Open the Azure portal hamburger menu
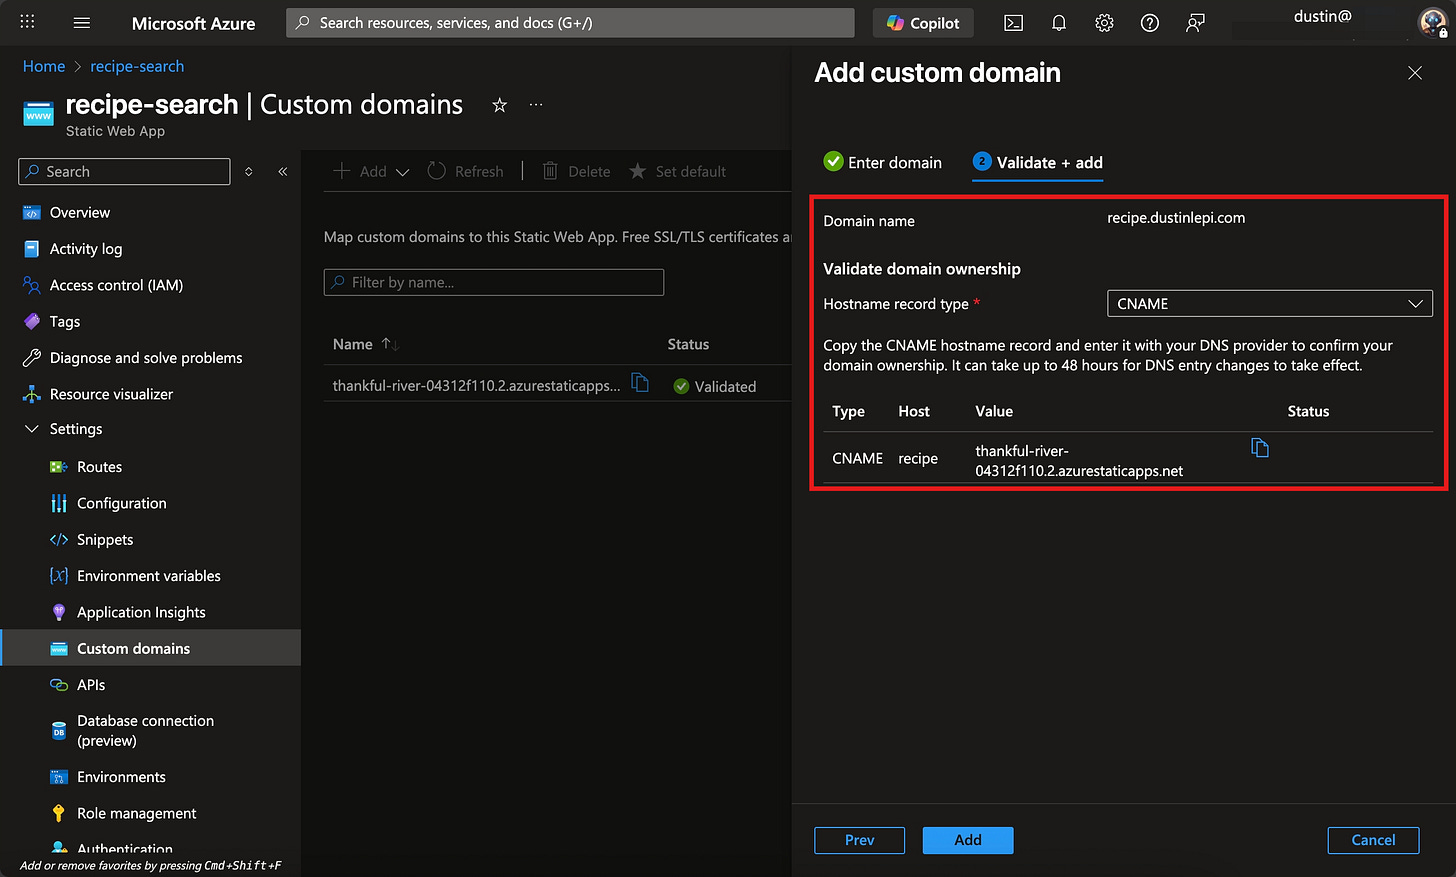Screen dimensions: 1456x877 coord(82,23)
